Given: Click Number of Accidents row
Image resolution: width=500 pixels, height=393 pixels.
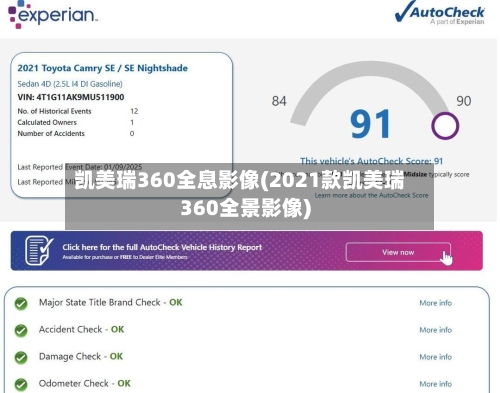Looking at the screenshot, I should pyautogui.click(x=76, y=134).
